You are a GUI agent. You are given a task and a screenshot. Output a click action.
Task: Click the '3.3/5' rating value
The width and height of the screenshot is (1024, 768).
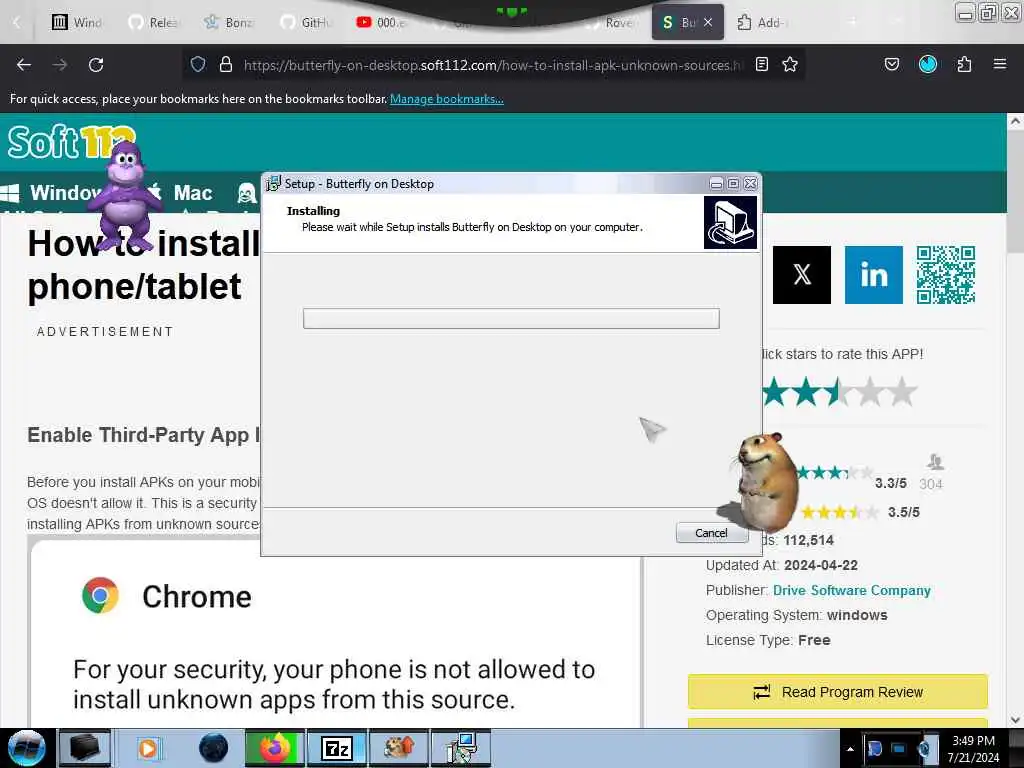coord(891,483)
